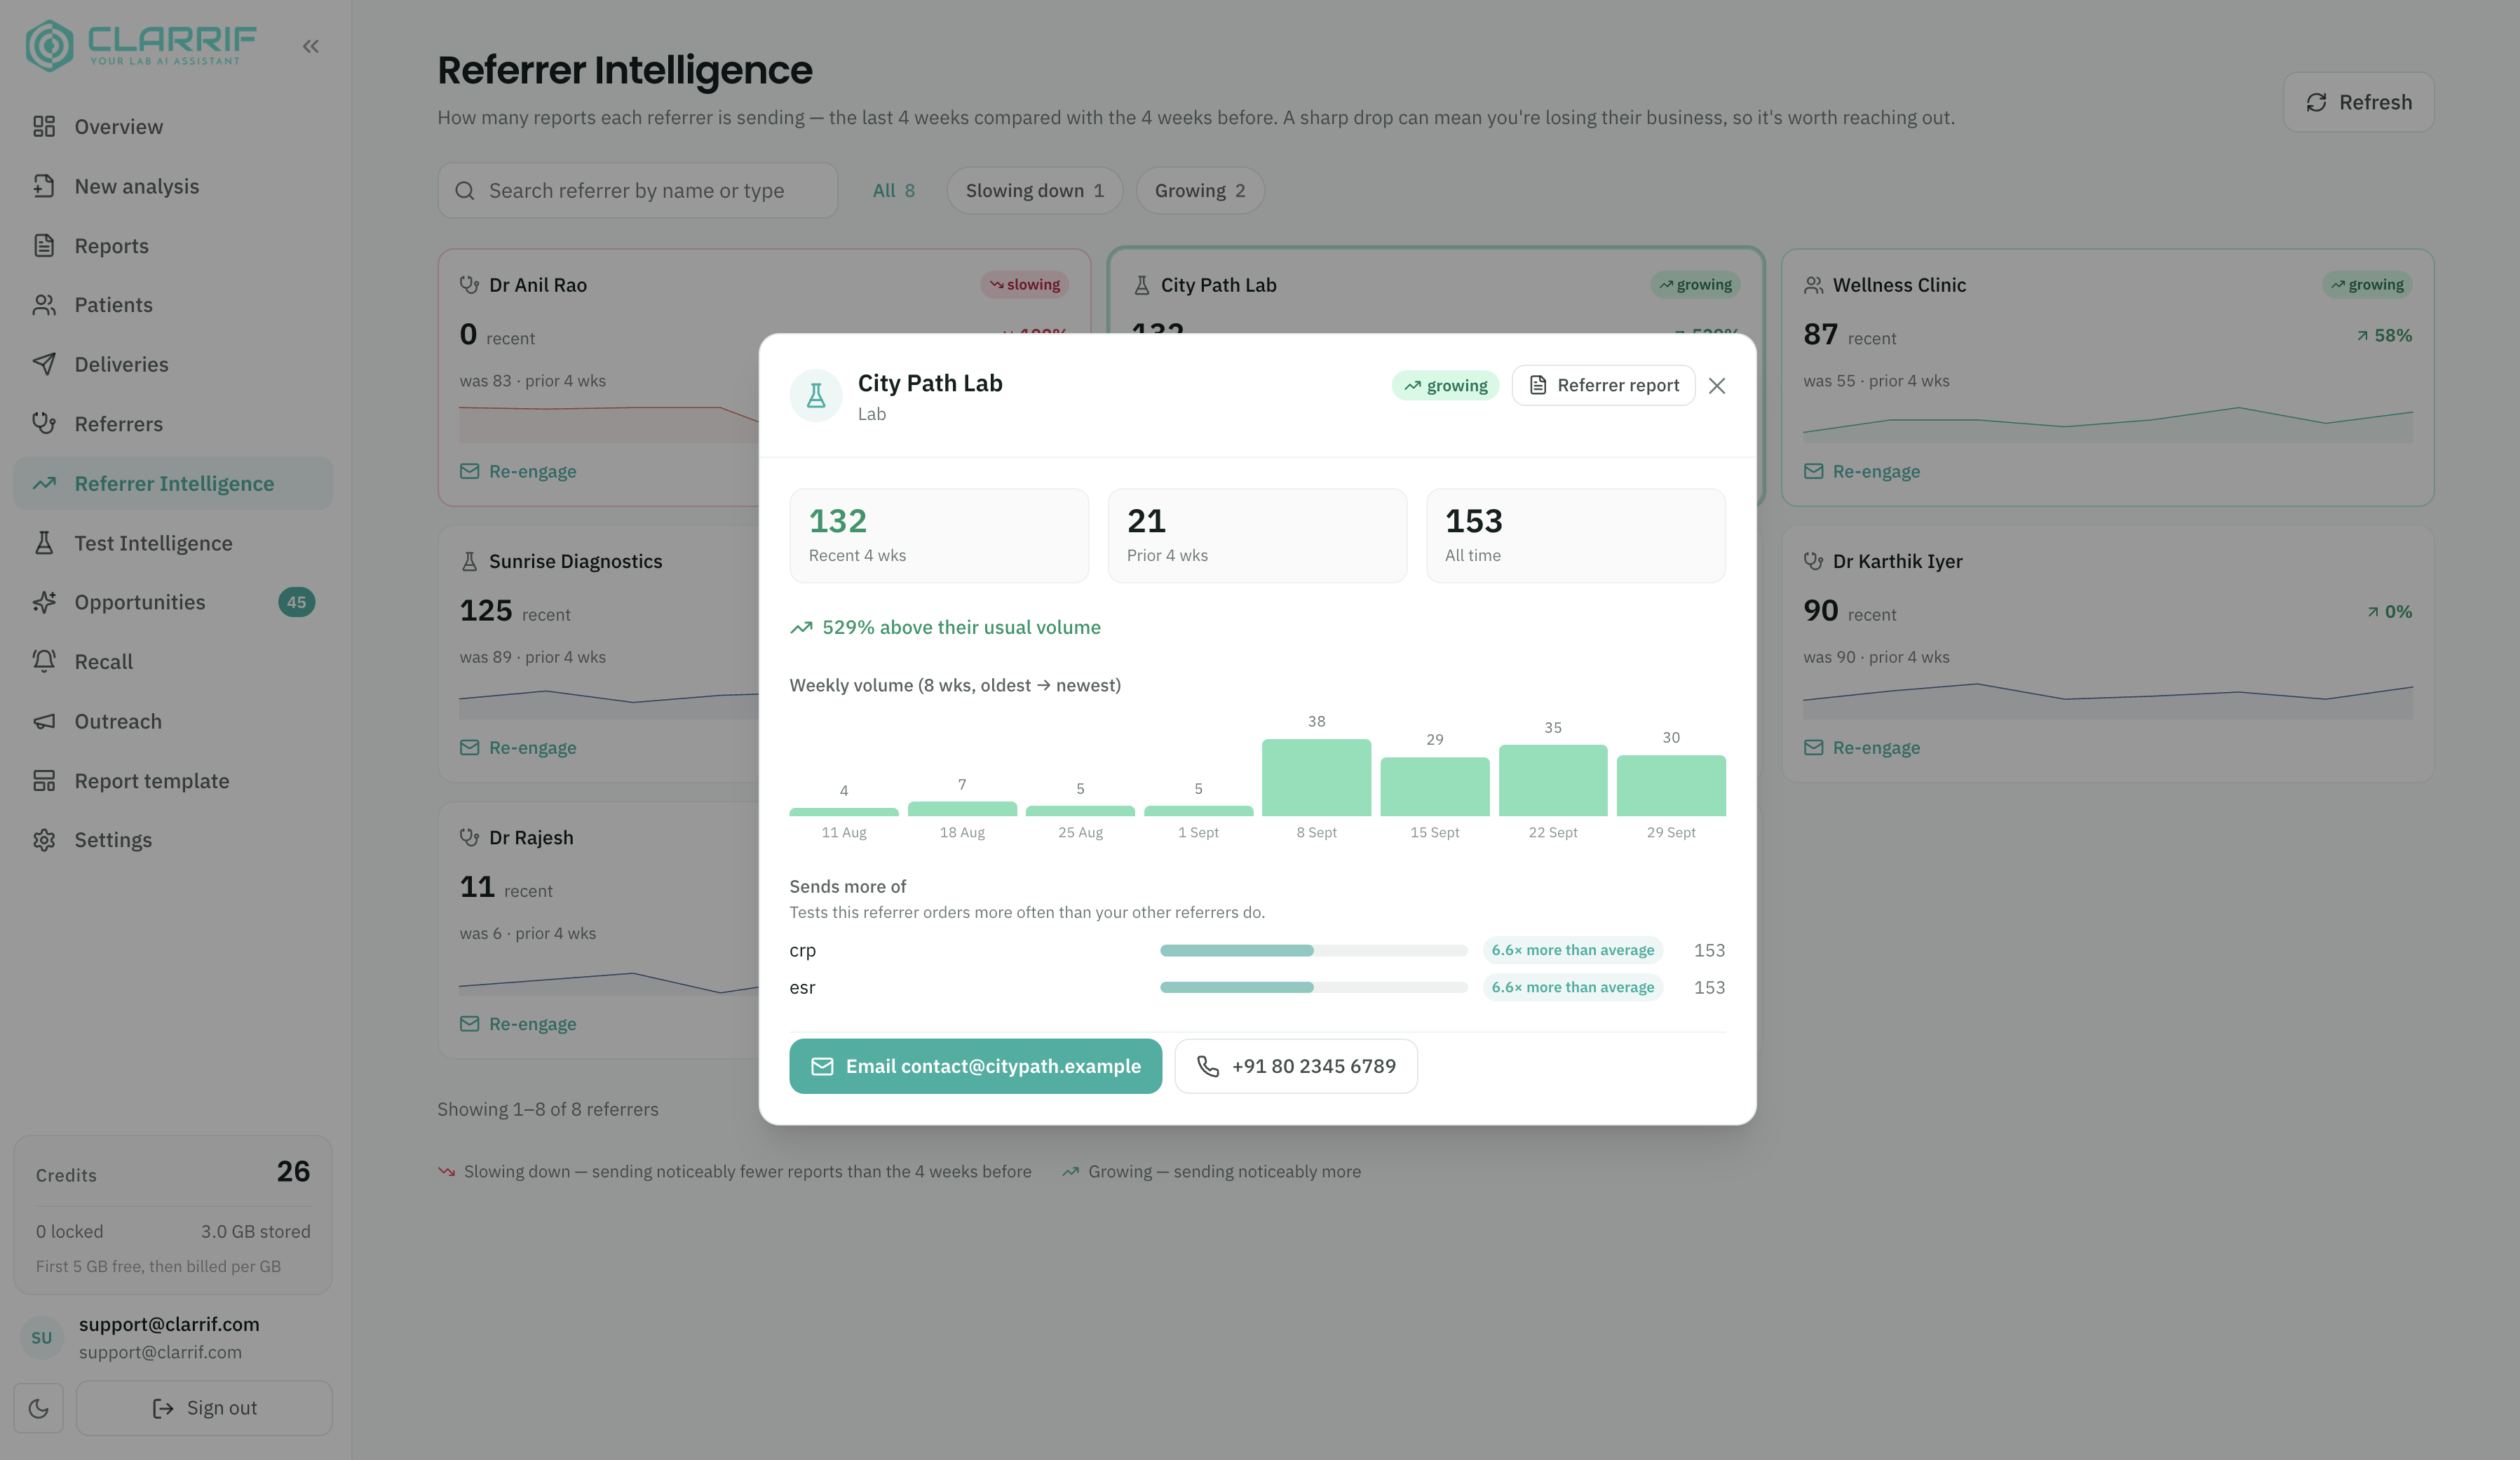Image resolution: width=2520 pixels, height=1460 pixels.
Task: Filter by Growing referrers
Action: 1200,191
